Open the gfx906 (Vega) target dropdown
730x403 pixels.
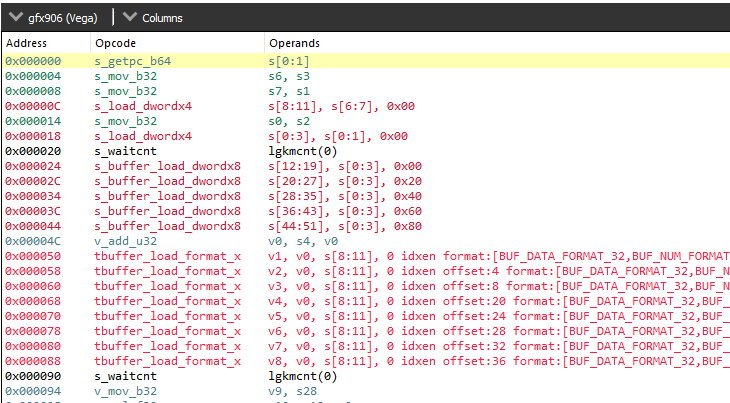(x=60, y=17)
